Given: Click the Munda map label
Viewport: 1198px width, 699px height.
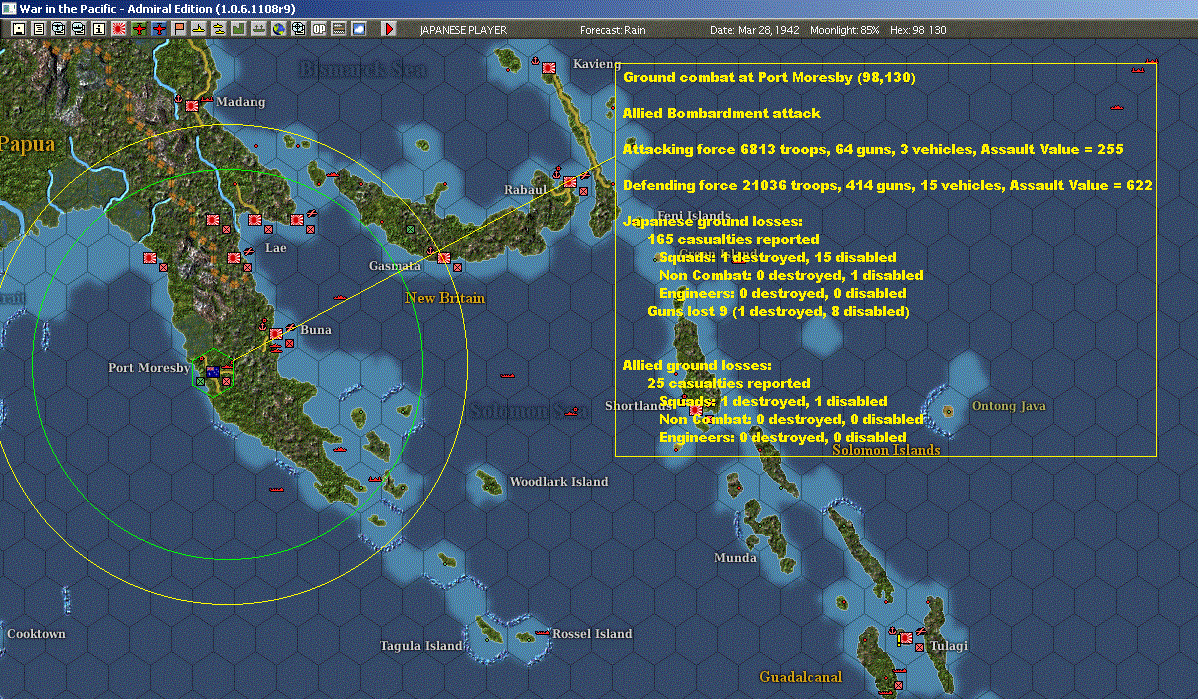Looking at the screenshot, I should [x=735, y=558].
